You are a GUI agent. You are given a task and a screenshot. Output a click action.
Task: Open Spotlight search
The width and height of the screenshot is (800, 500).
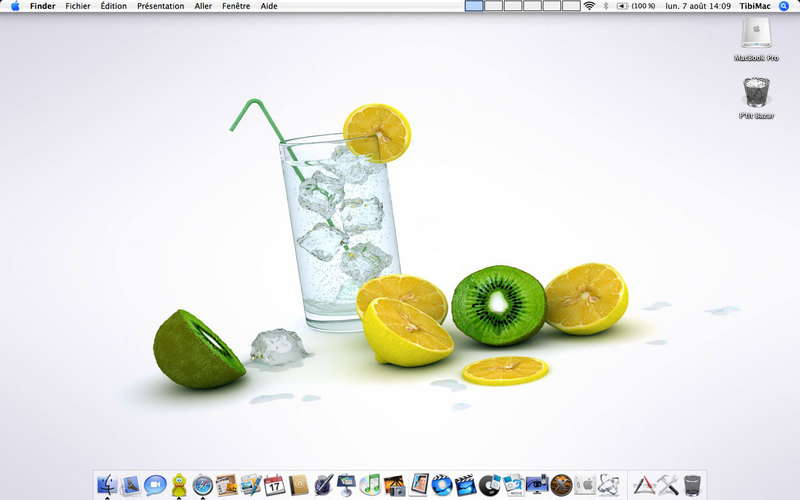784,6
